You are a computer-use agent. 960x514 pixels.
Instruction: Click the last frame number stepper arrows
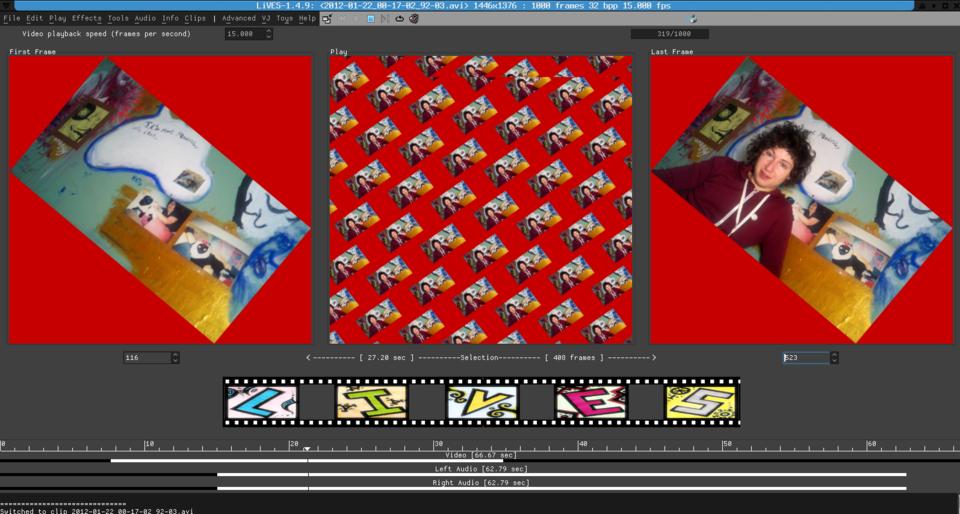point(834,358)
